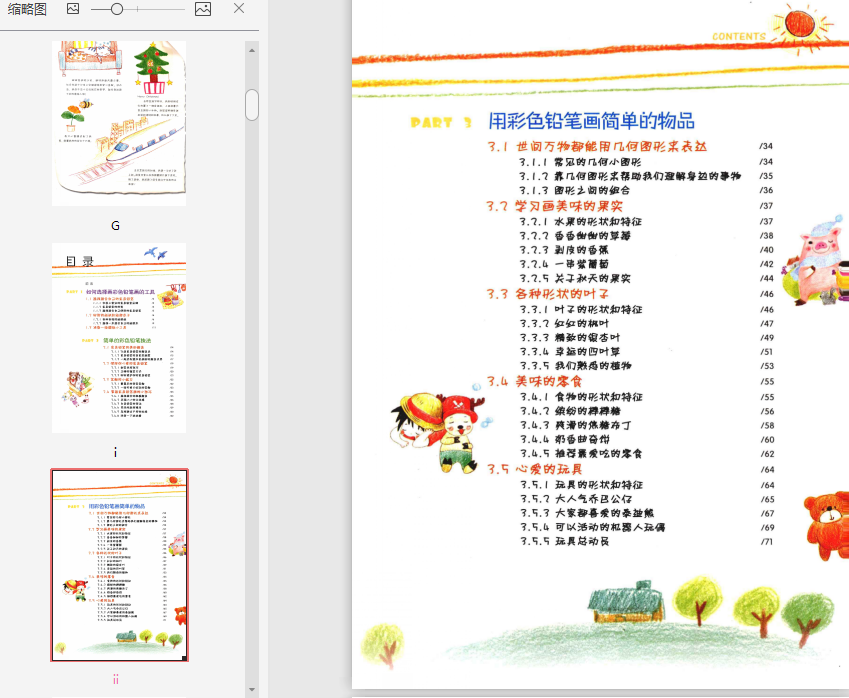849x698 pixels.
Task: Click the thumbnail scrollbar up arrow
Action: tap(252, 50)
